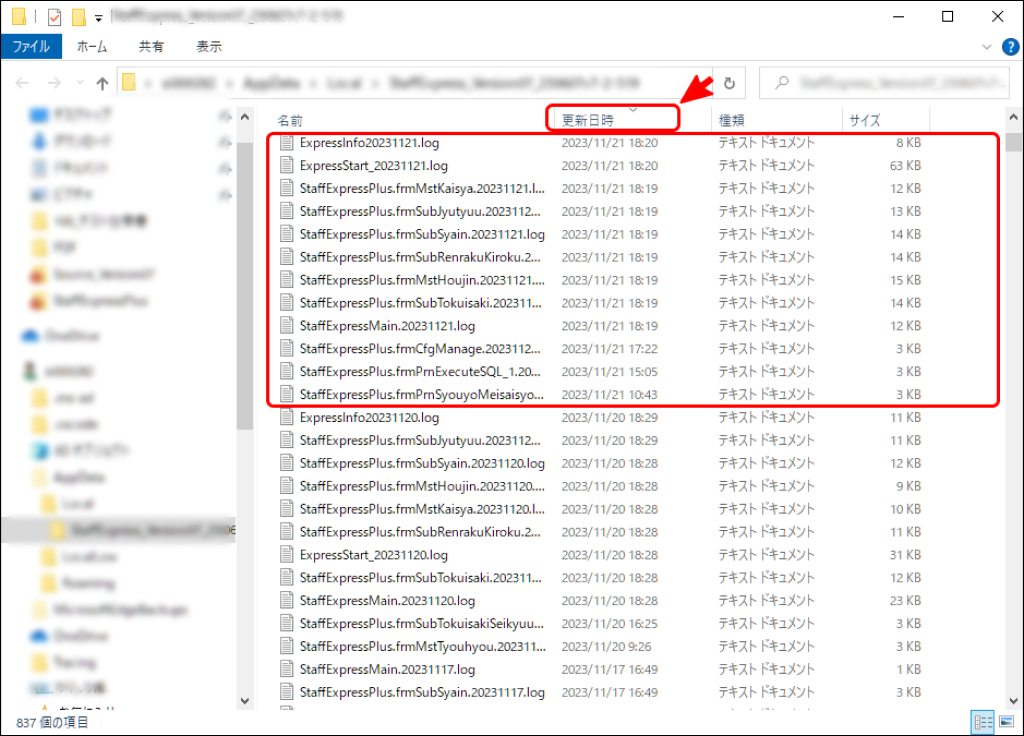Open the ファイル ribbon tab
The image size is (1024, 736).
coord(31,46)
